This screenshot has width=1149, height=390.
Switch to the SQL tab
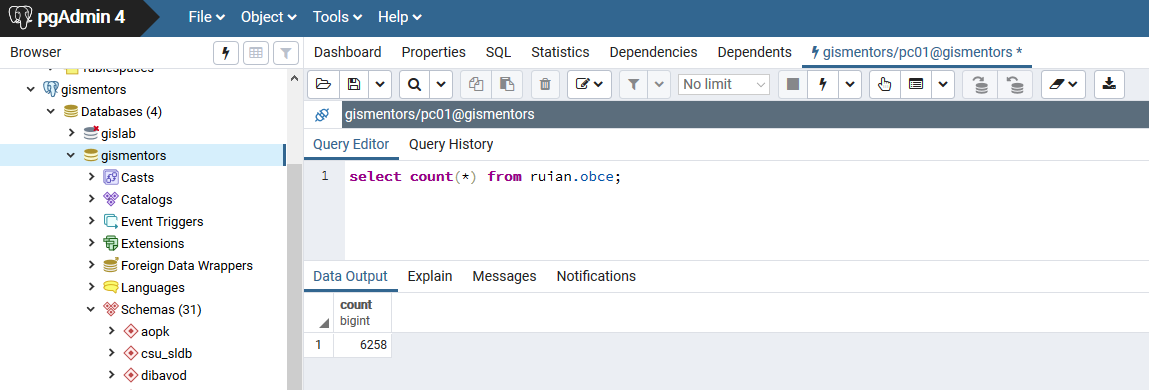click(x=498, y=52)
